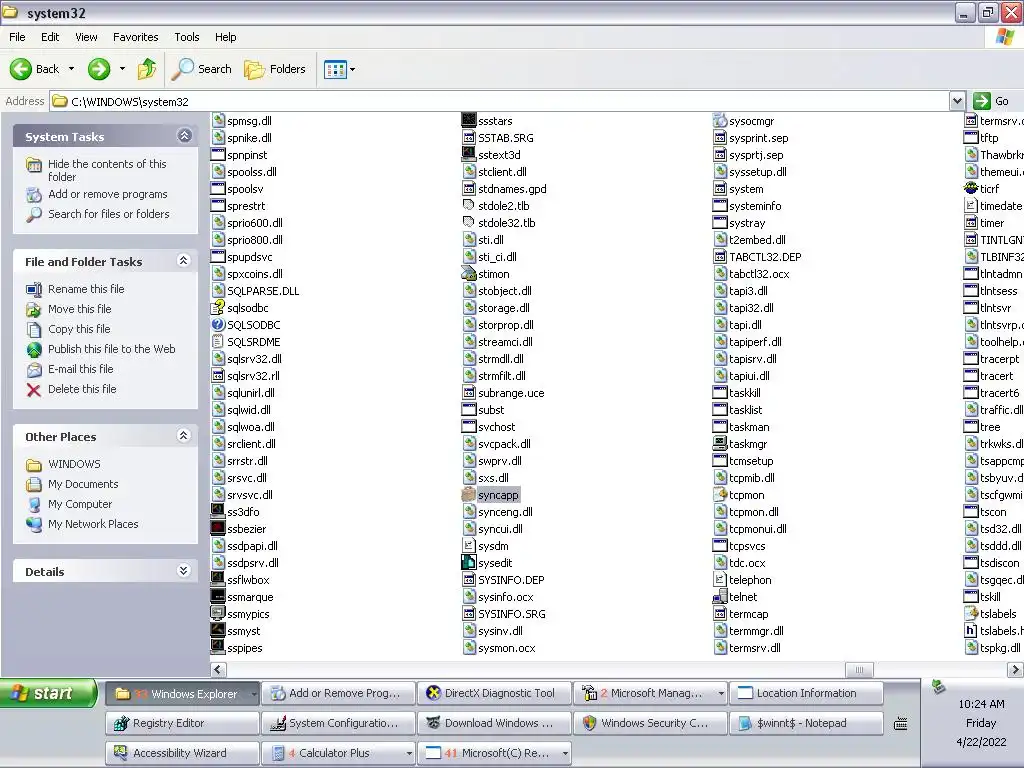The width and height of the screenshot is (1024, 768).
Task: Toggle the Folders pane button
Action: pyautogui.click(x=274, y=69)
